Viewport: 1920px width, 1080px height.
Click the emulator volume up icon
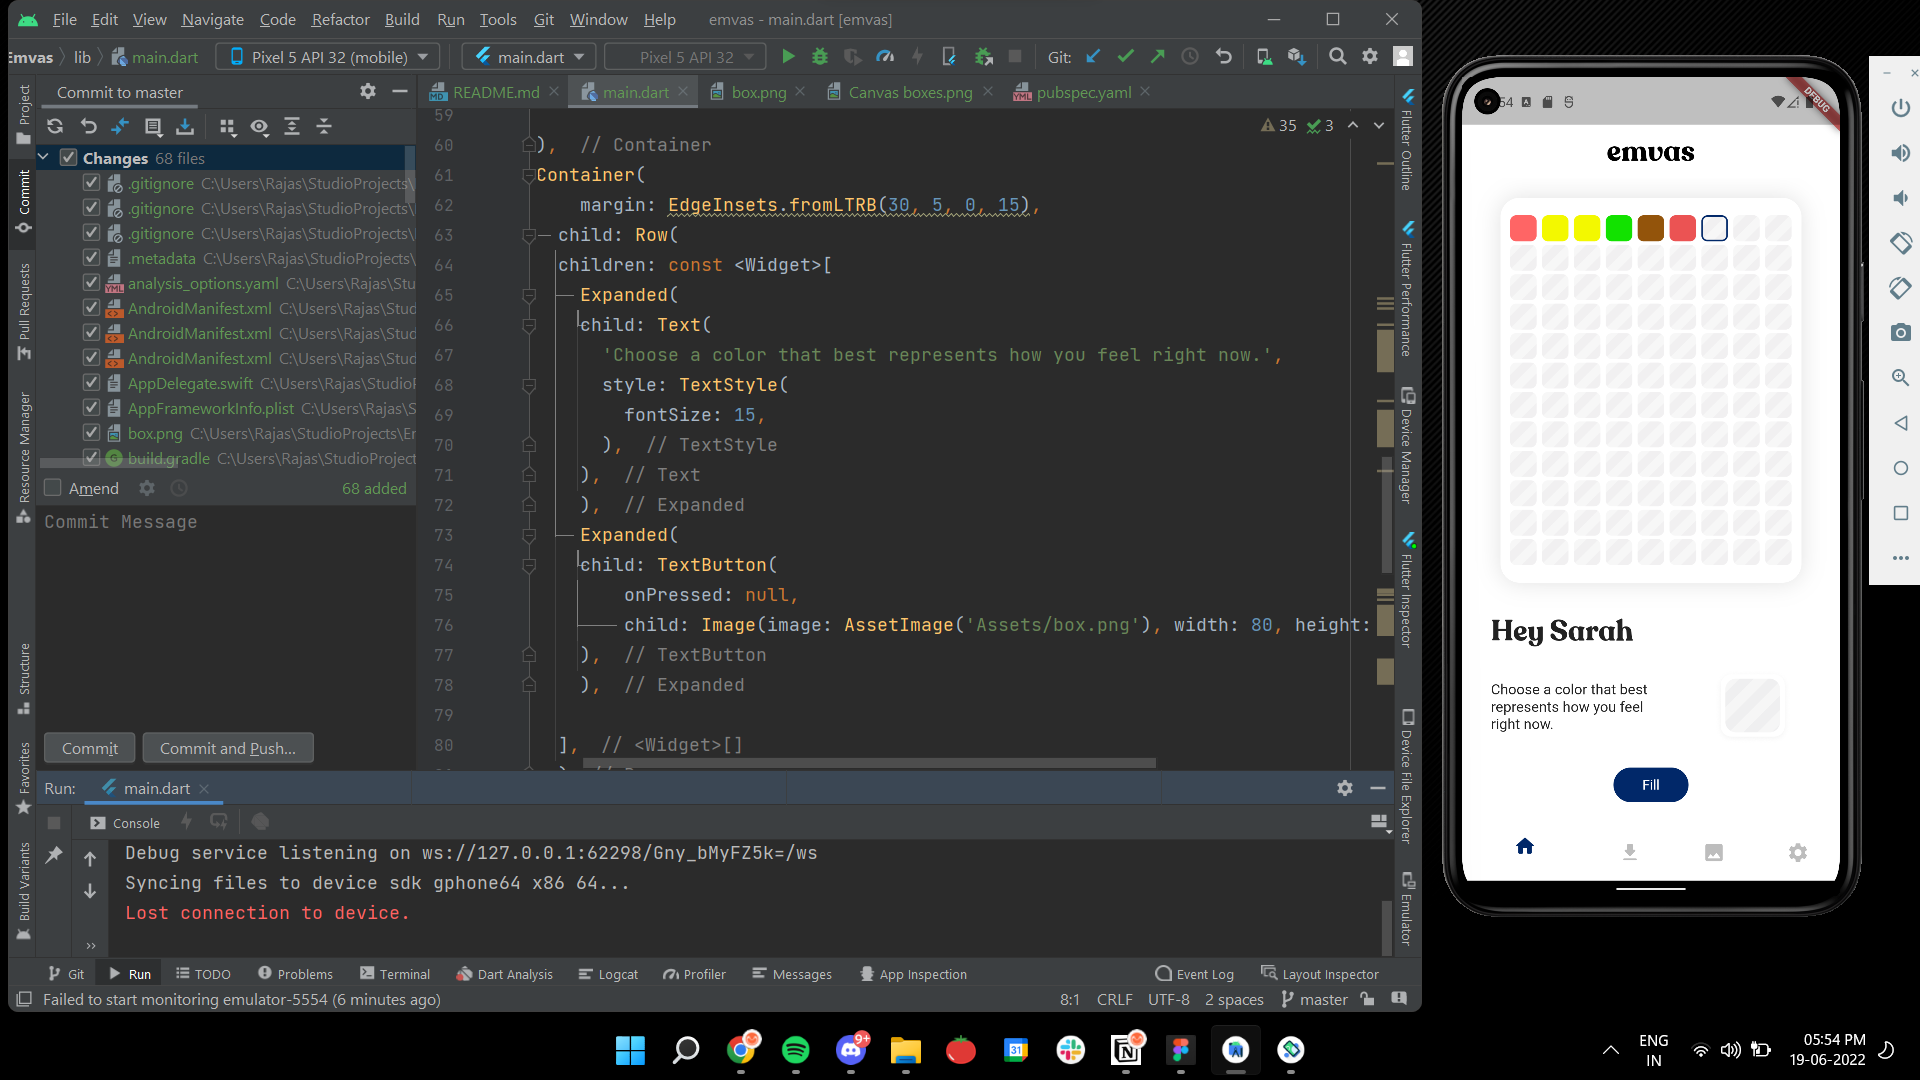(x=1900, y=153)
